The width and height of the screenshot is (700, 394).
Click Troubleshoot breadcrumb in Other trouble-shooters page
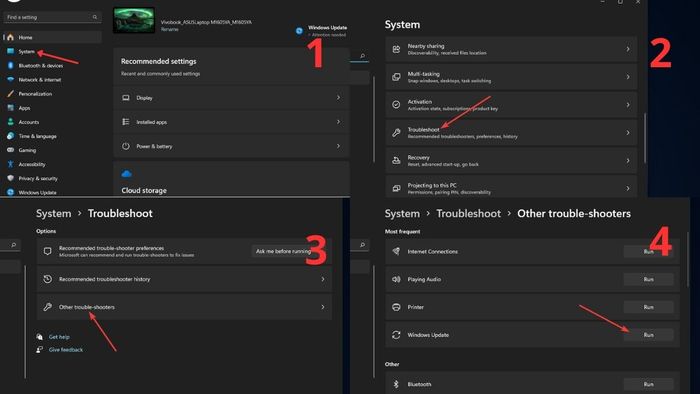click(x=468, y=213)
